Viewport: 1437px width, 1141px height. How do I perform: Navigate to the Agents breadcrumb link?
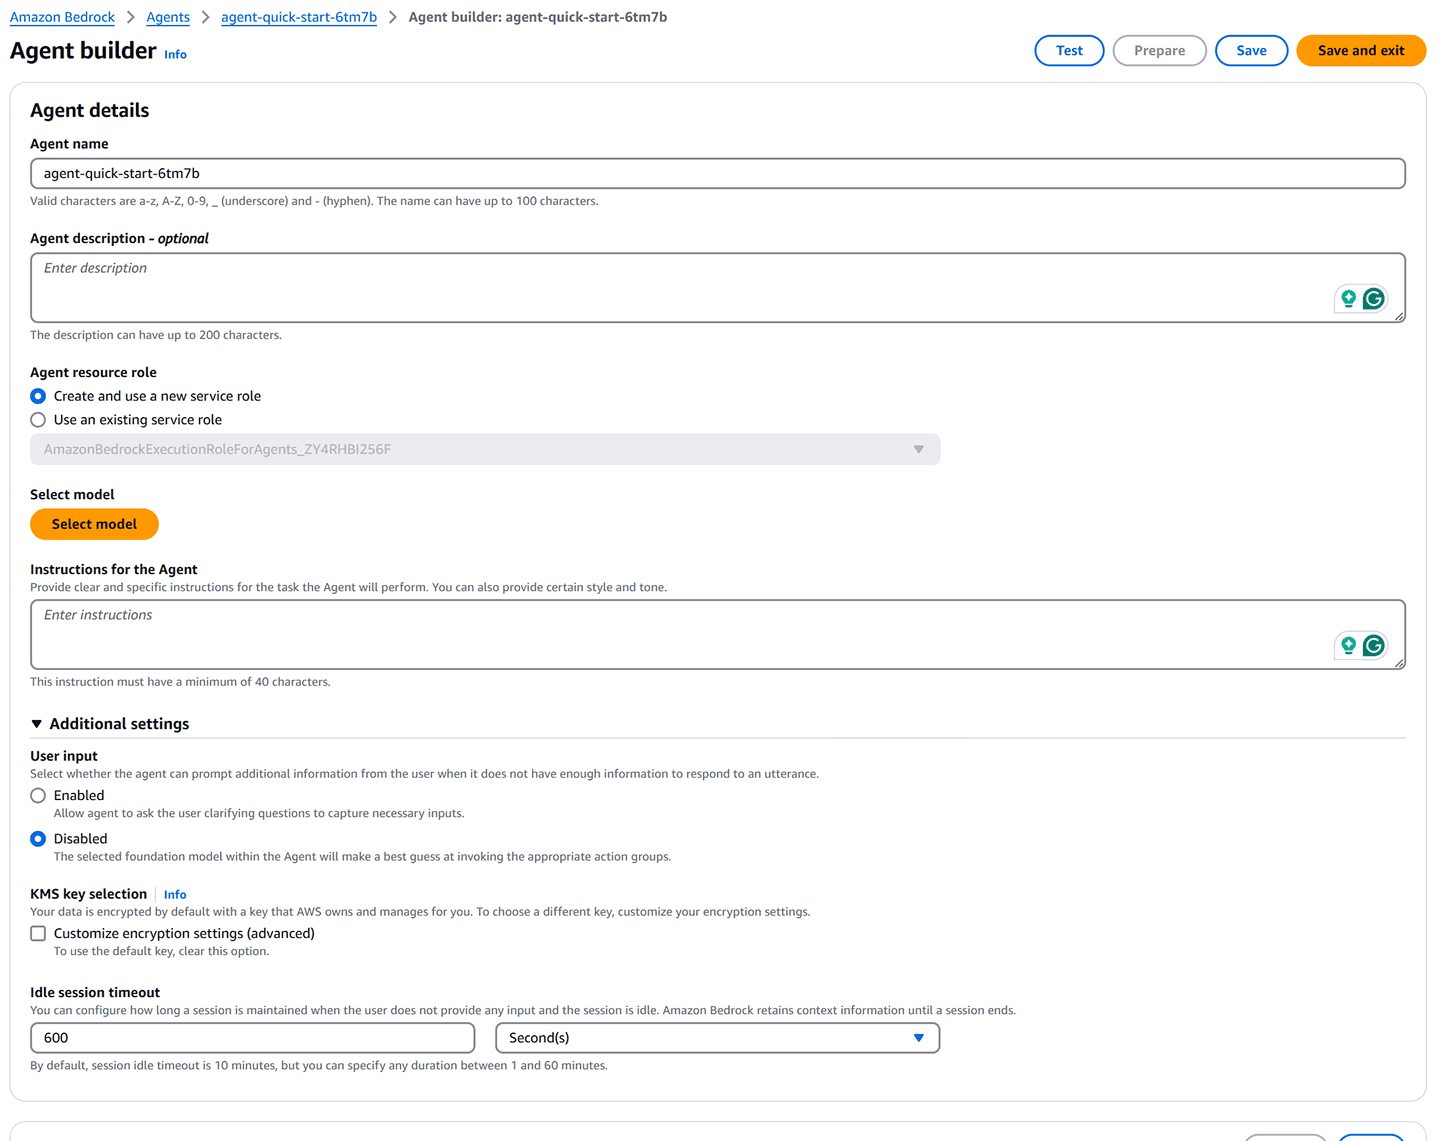(168, 17)
